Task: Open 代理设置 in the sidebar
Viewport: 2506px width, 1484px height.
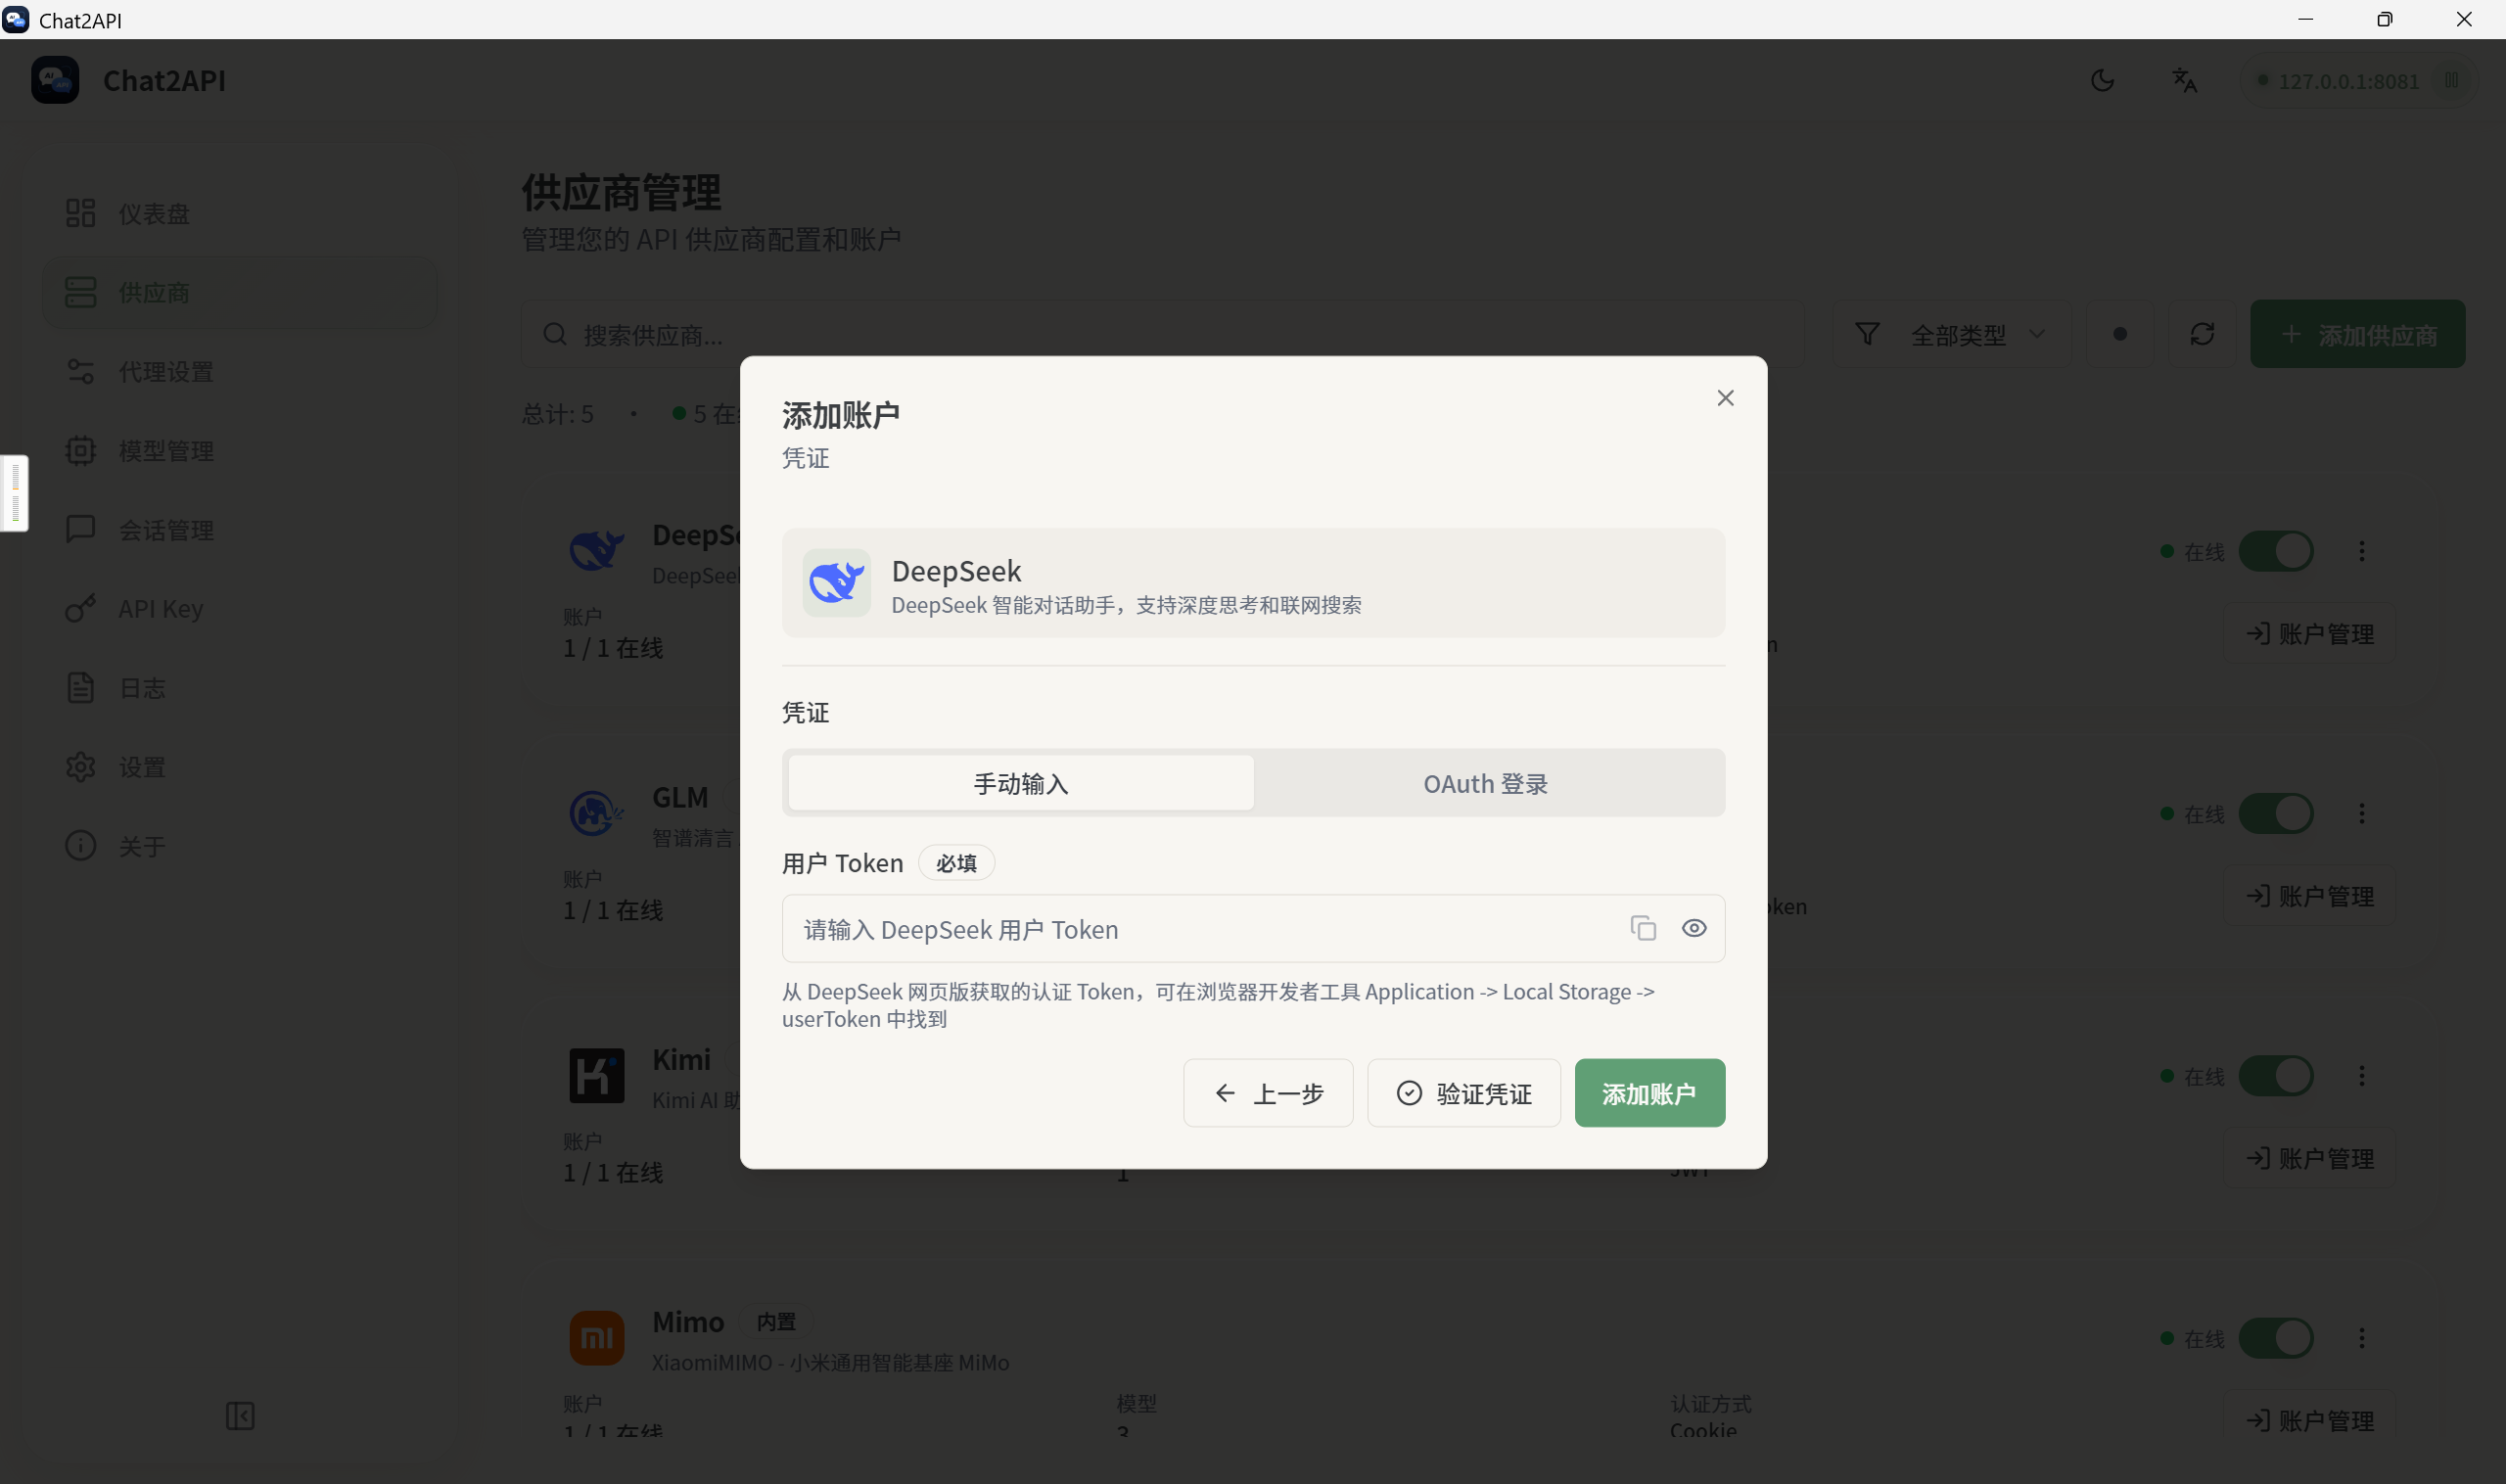Action: pyautogui.click(x=240, y=371)
